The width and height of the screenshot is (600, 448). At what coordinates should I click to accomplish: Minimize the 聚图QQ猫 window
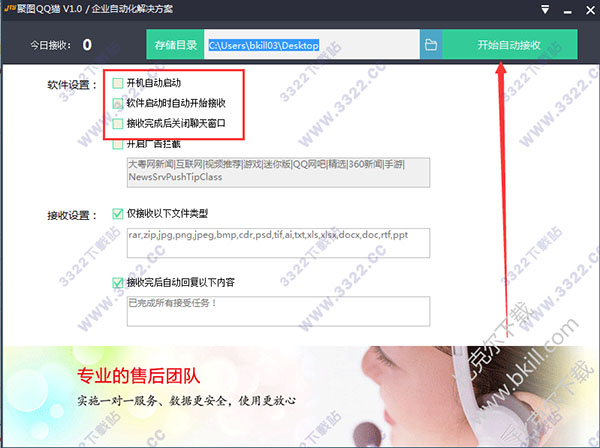click(x=568, y=11)
